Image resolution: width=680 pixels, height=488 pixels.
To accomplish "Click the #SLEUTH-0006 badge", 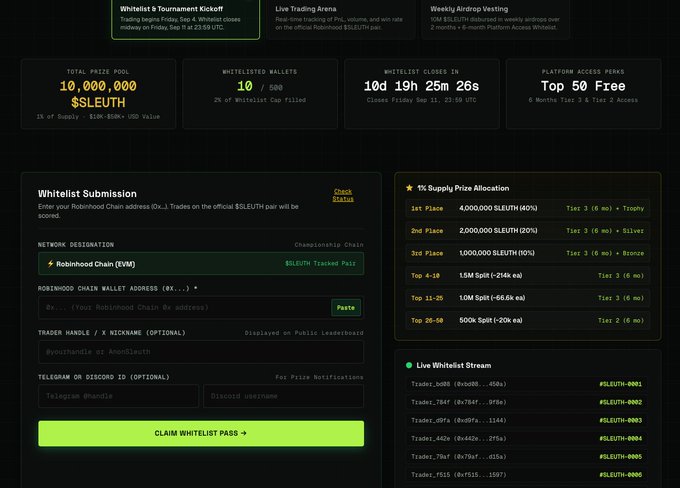I will point(621,475).
